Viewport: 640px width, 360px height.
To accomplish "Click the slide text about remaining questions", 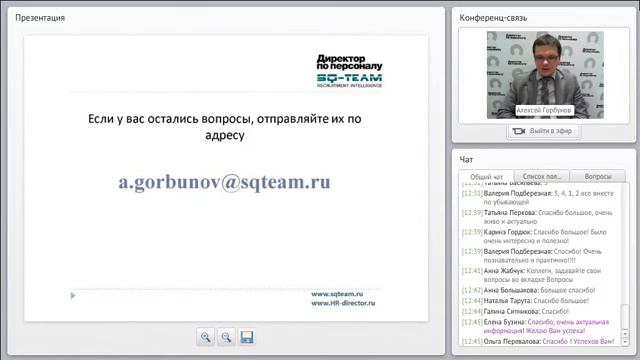I will 224,127.
